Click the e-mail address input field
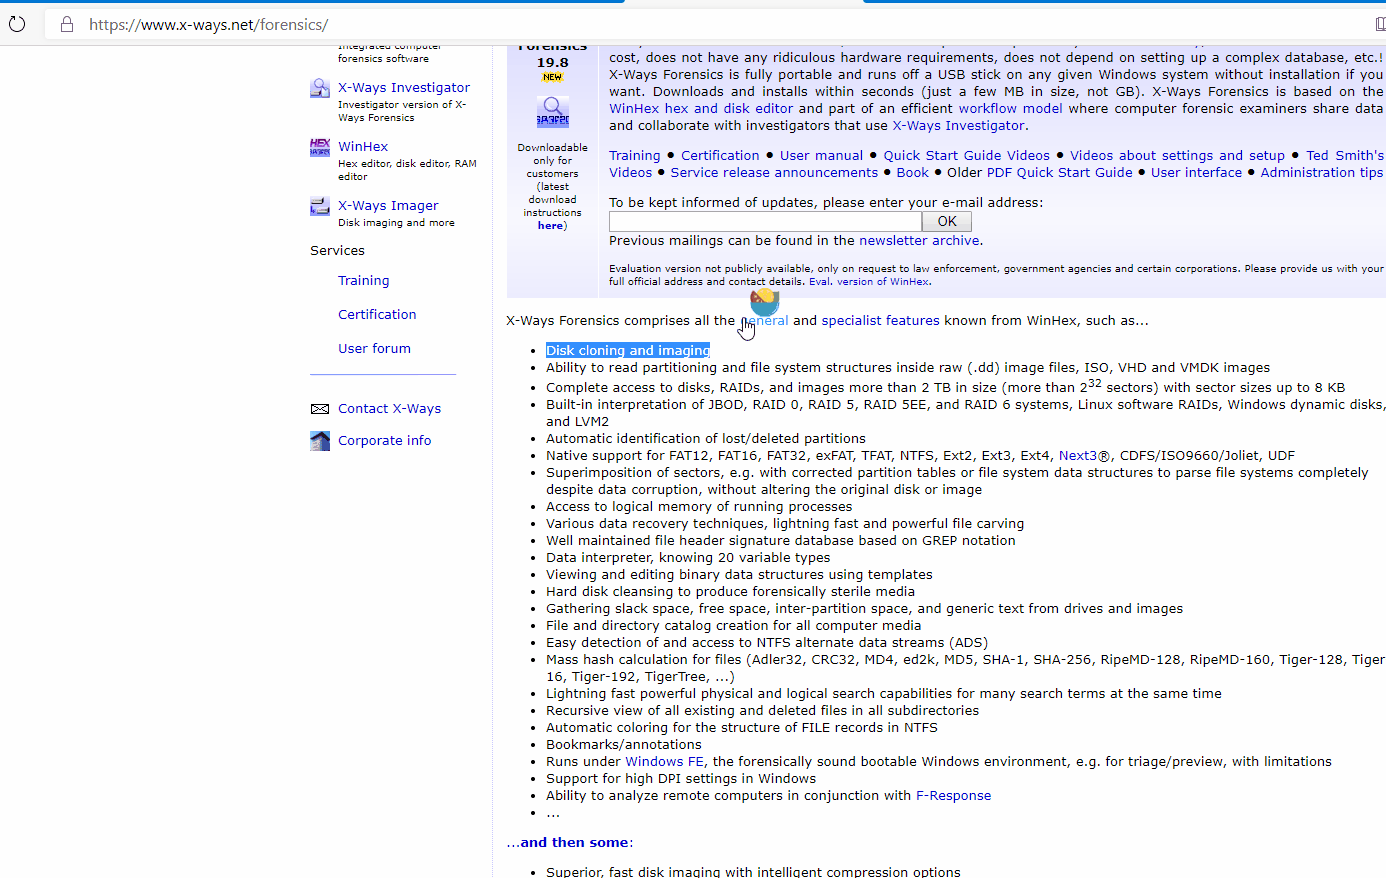The width and height of the screenshot is (1386, 878). coord(765,222)
